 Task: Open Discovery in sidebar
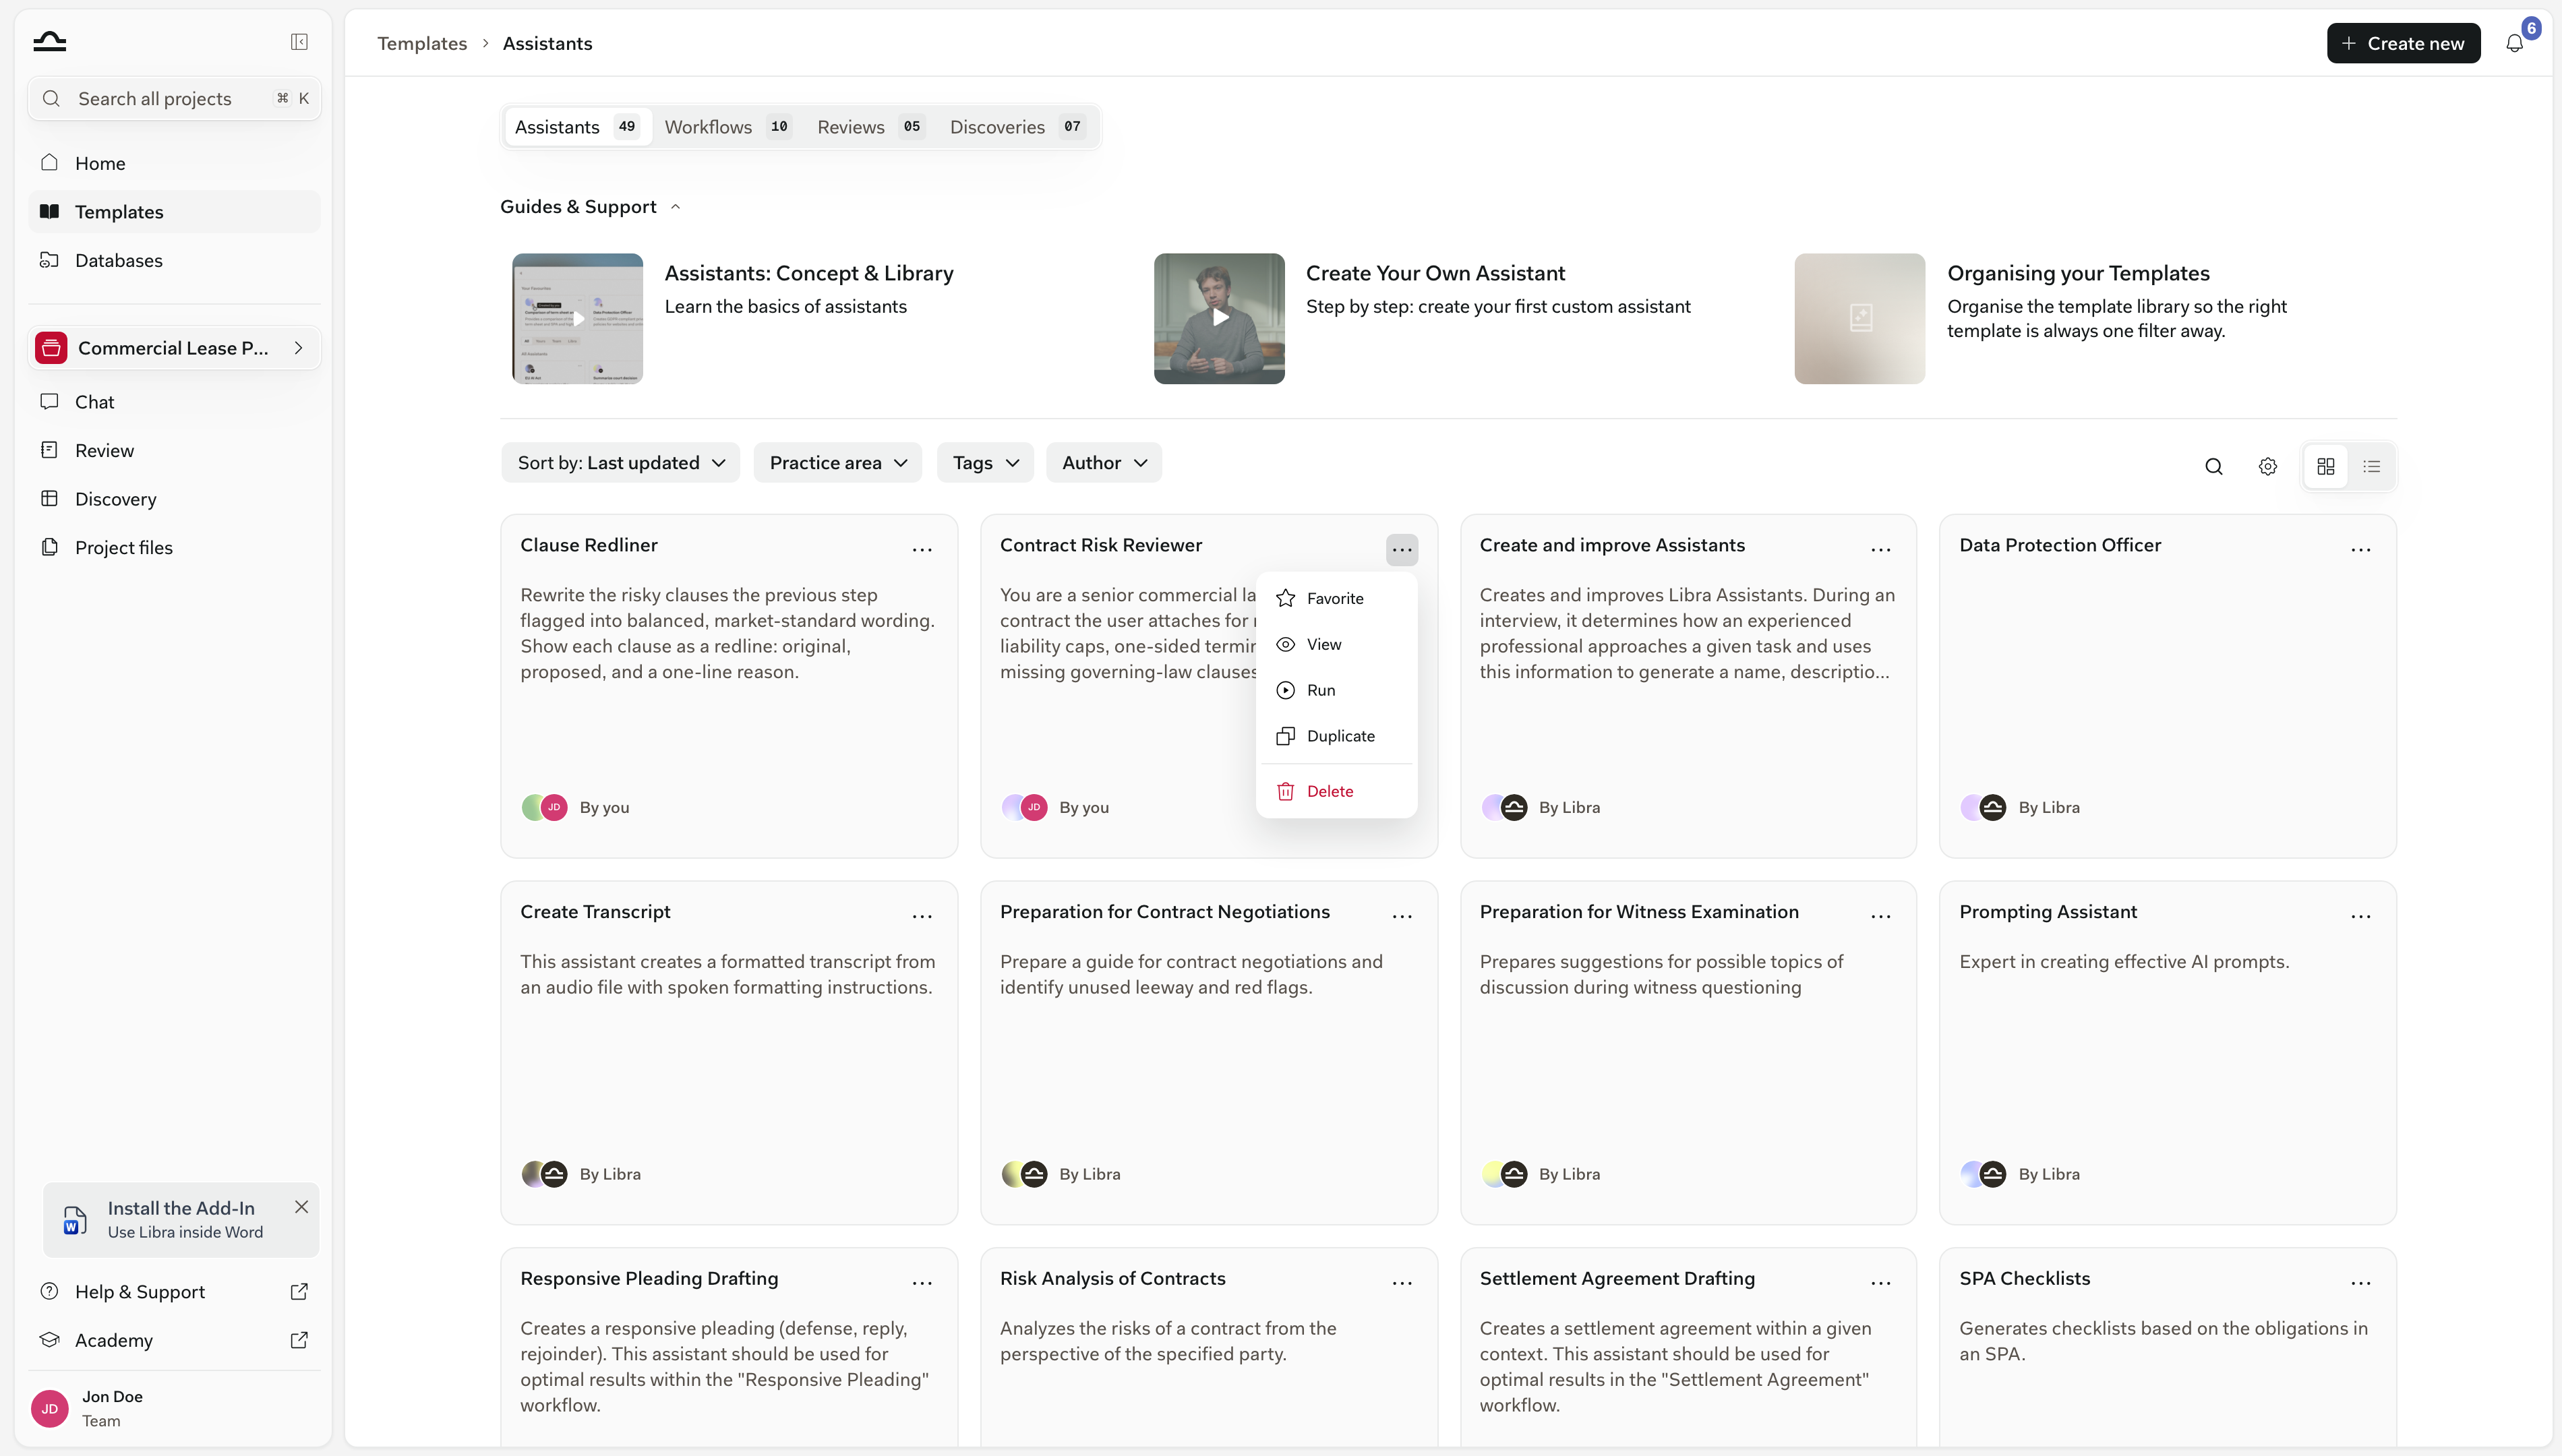(x=174, y=498)
